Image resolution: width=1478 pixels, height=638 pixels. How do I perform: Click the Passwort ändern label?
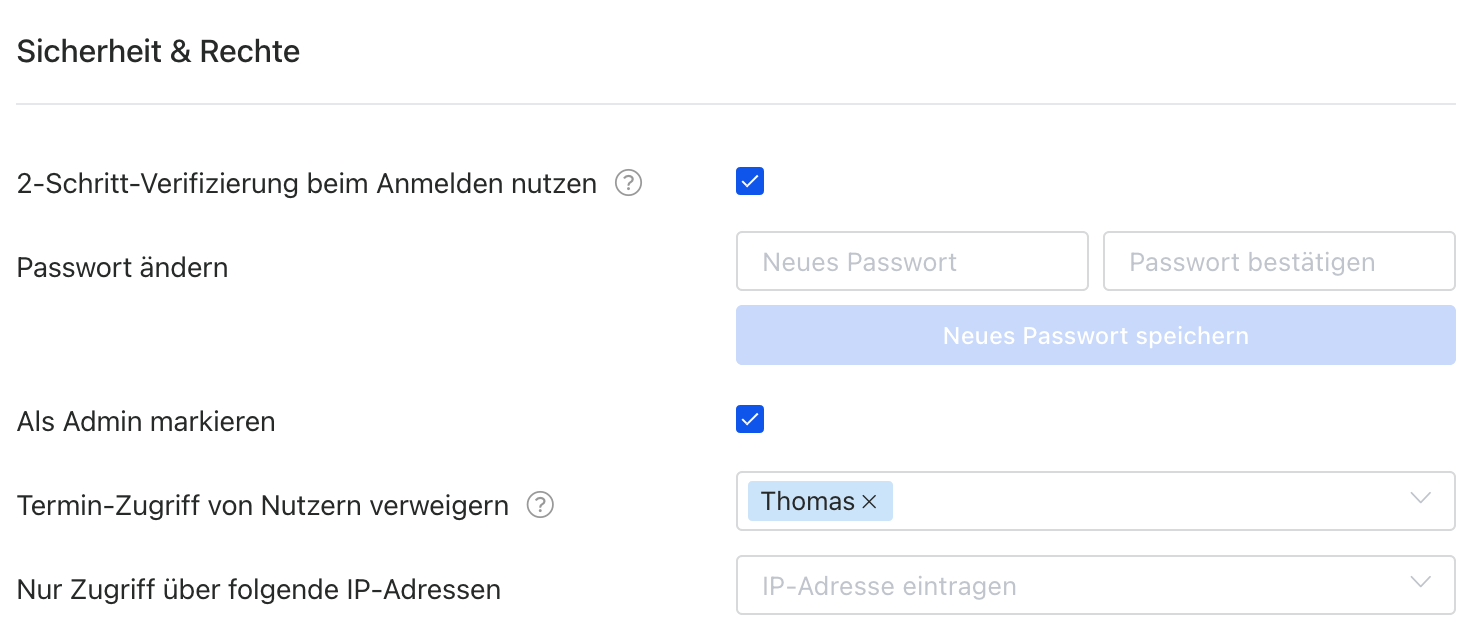(123, 268)
